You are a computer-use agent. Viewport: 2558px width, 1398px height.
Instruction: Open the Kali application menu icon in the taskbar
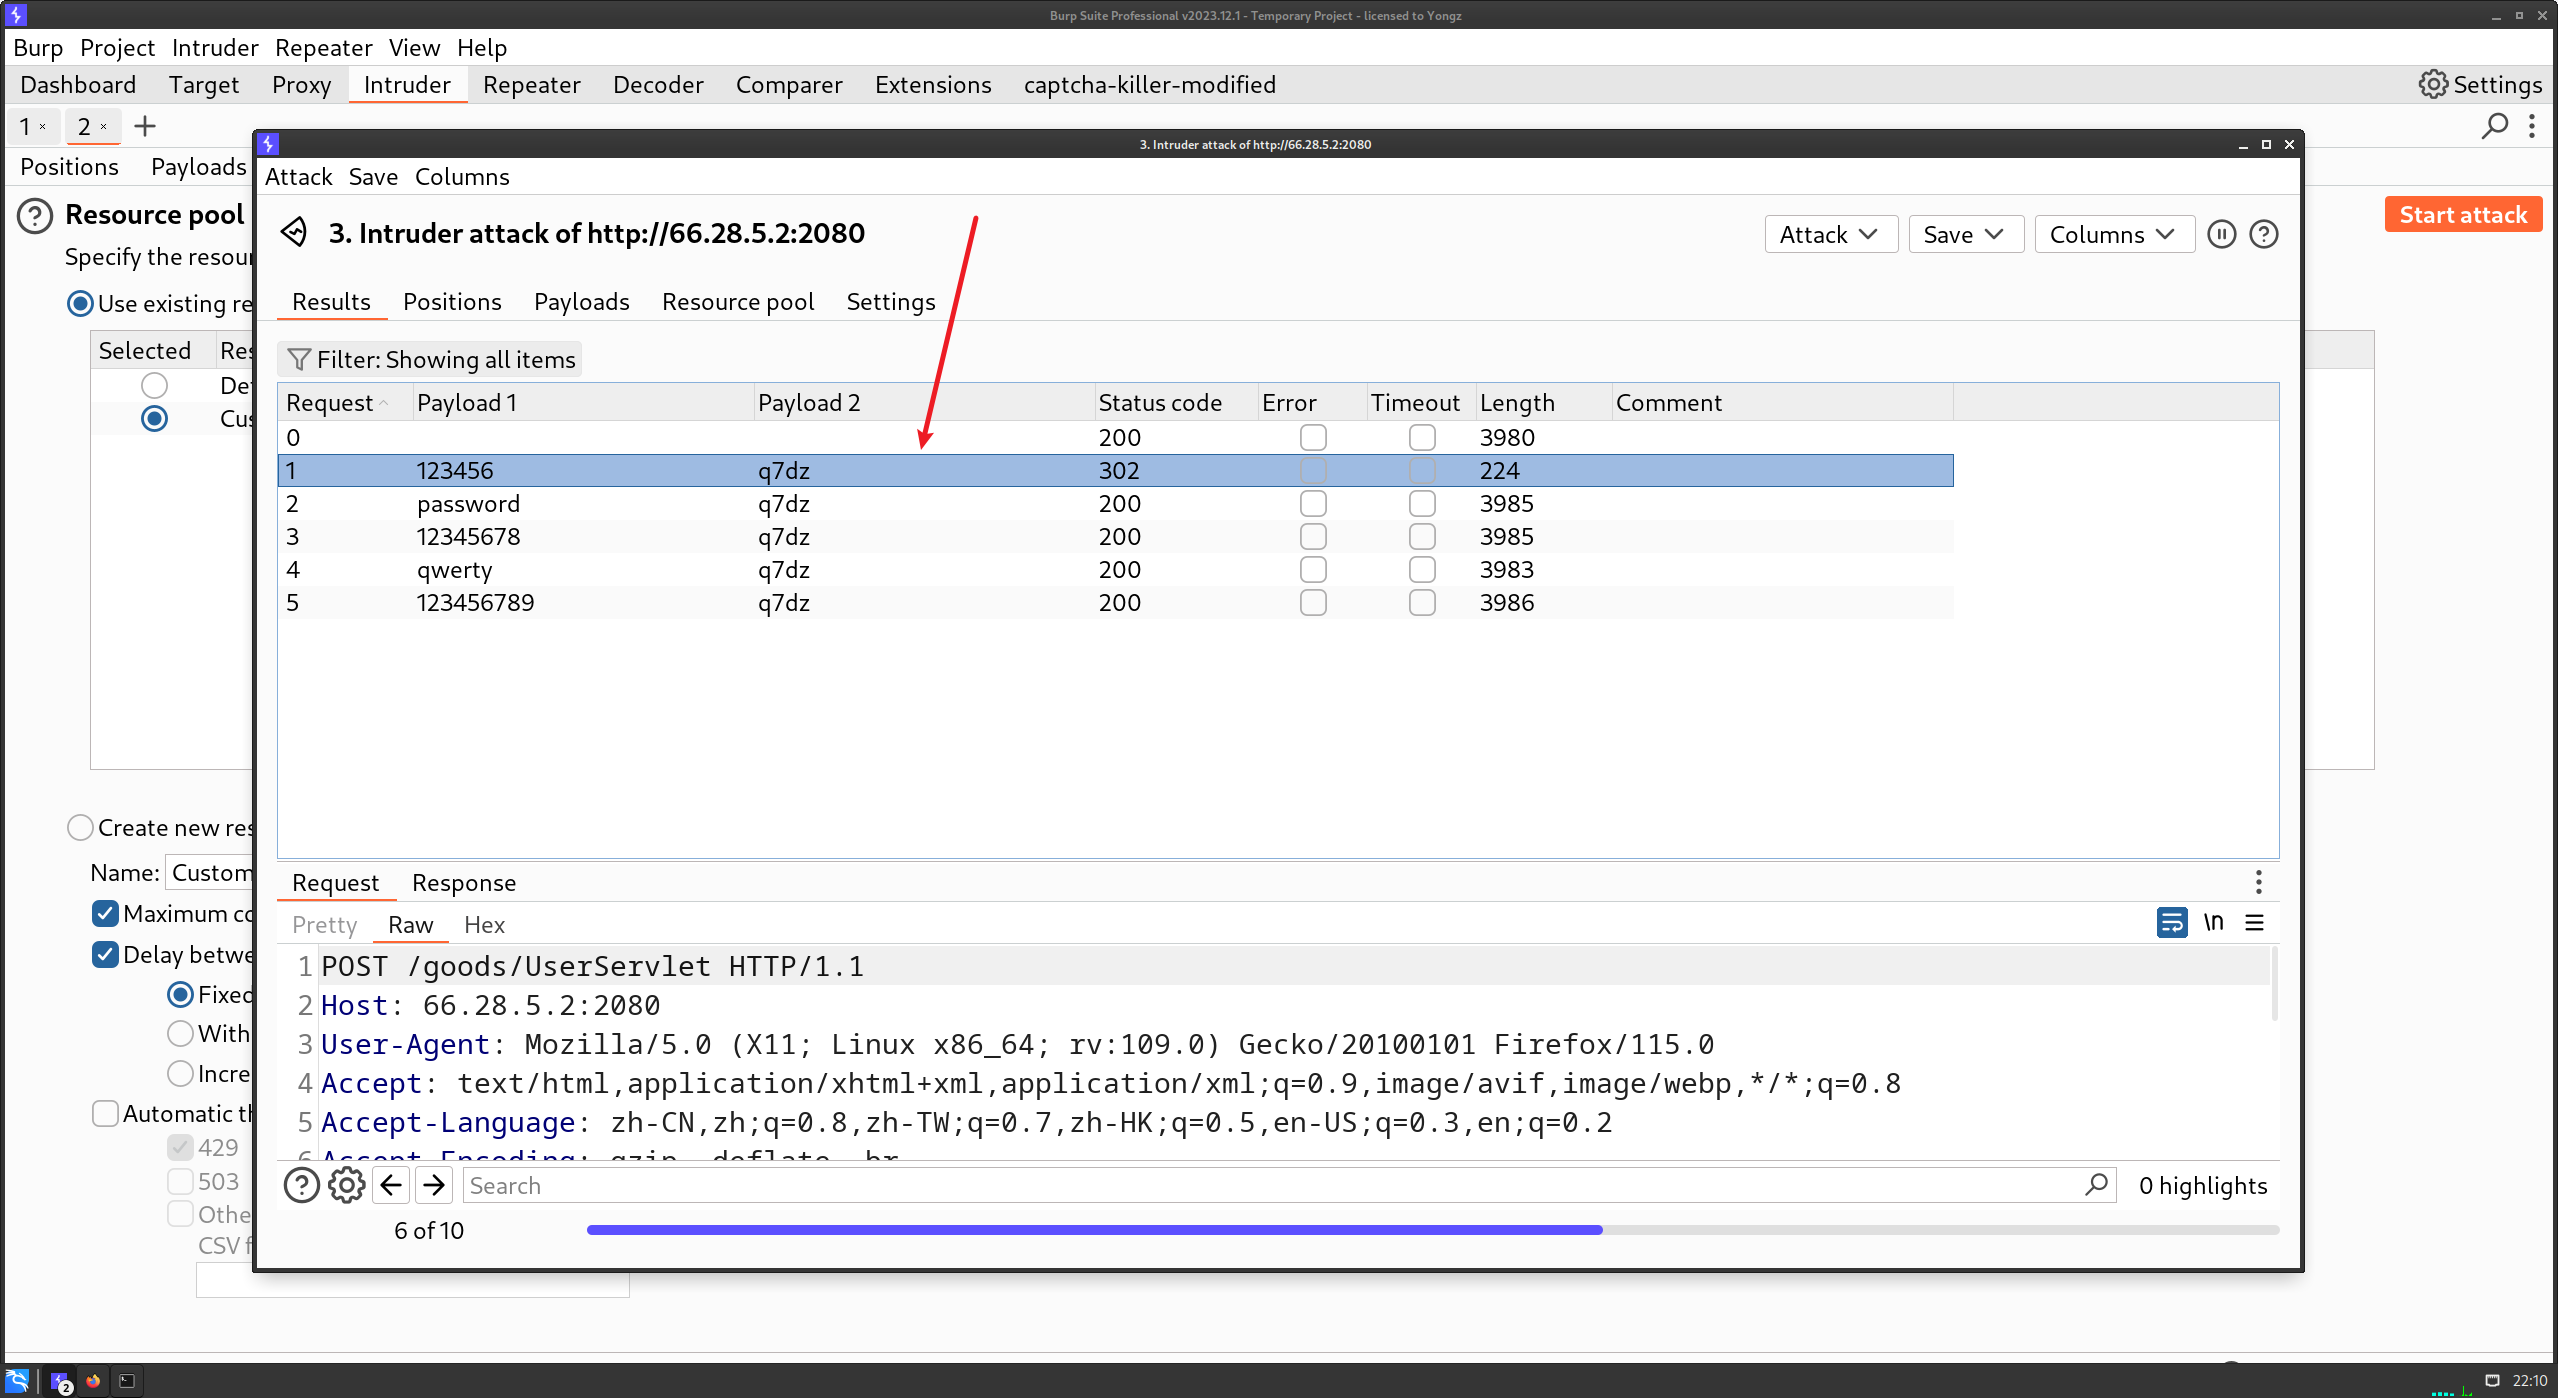click(17, 1381)
